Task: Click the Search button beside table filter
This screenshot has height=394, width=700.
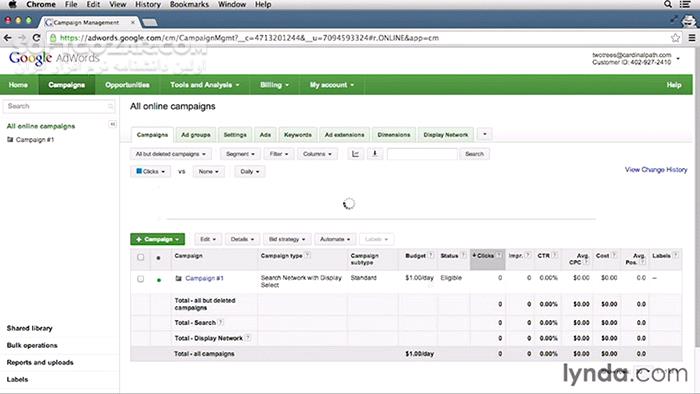Action: click(475, 154)
